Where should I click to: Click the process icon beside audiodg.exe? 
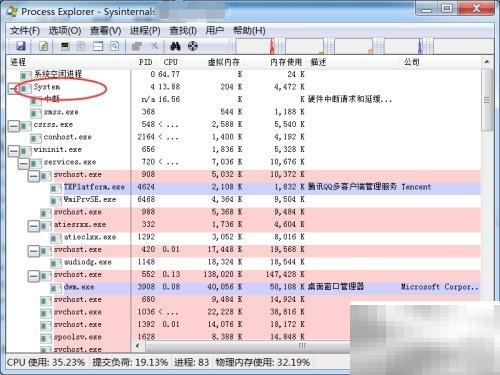click(x=56, y=263)
